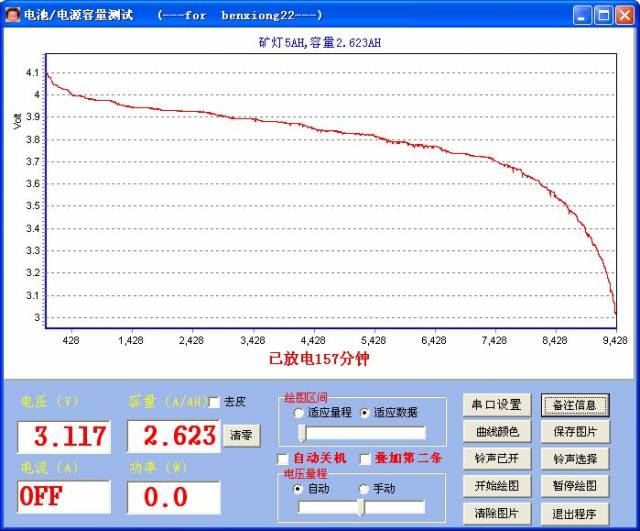Click the 3 y-axis tick label
640x531 pixels.
pos(37,317)
